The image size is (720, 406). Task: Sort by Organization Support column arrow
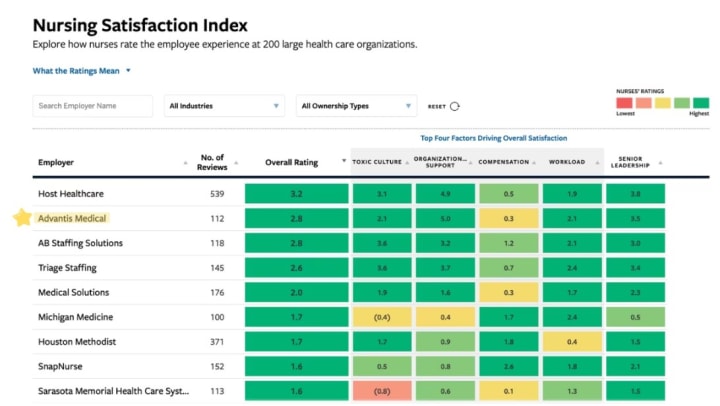471,163
